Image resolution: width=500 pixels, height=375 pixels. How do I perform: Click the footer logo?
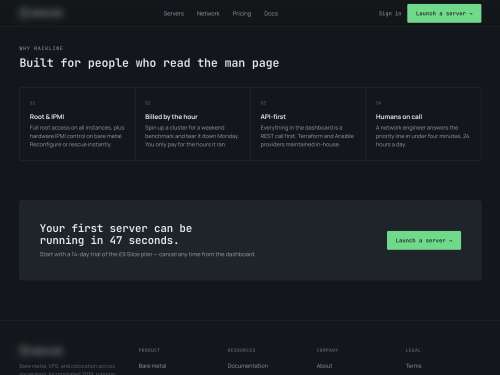pyautogui.click(x=41, y=350)
